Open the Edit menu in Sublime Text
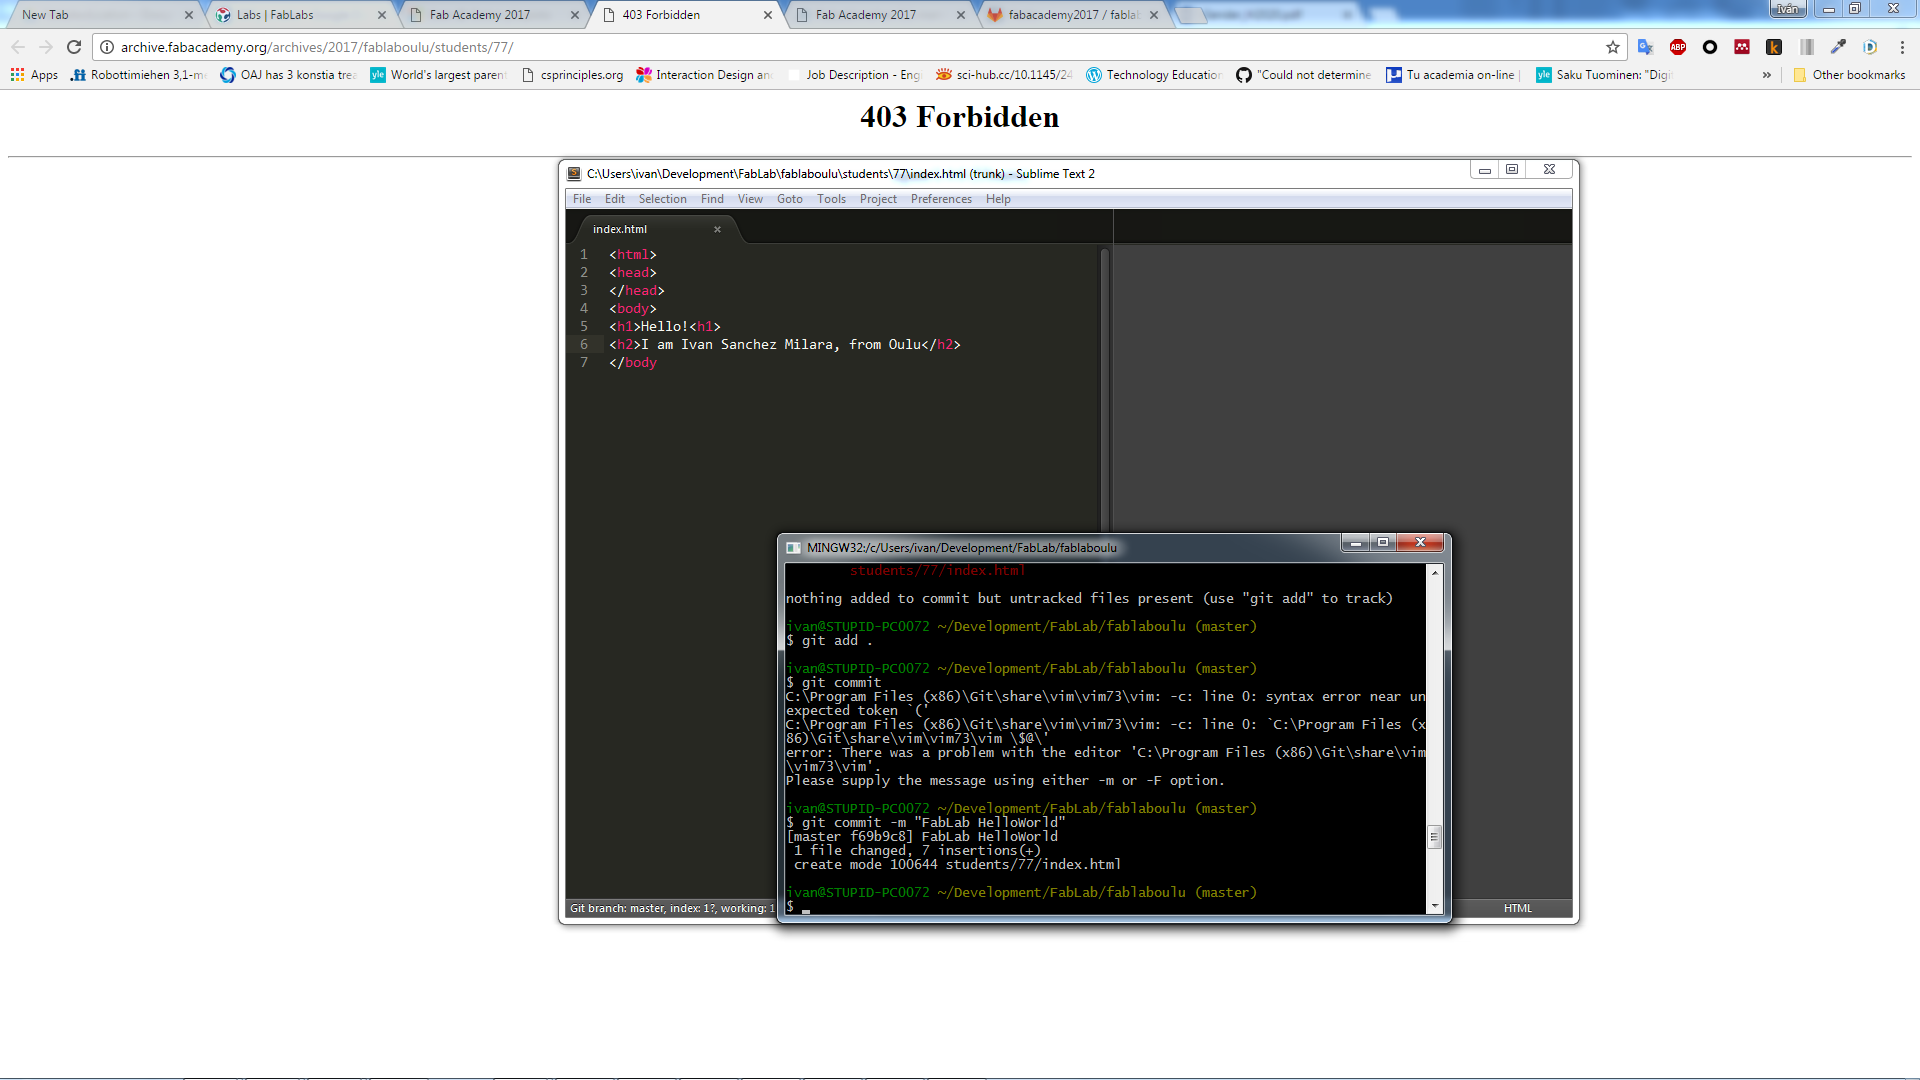The image size is (1920, 1080). click(x=615, y=199)
